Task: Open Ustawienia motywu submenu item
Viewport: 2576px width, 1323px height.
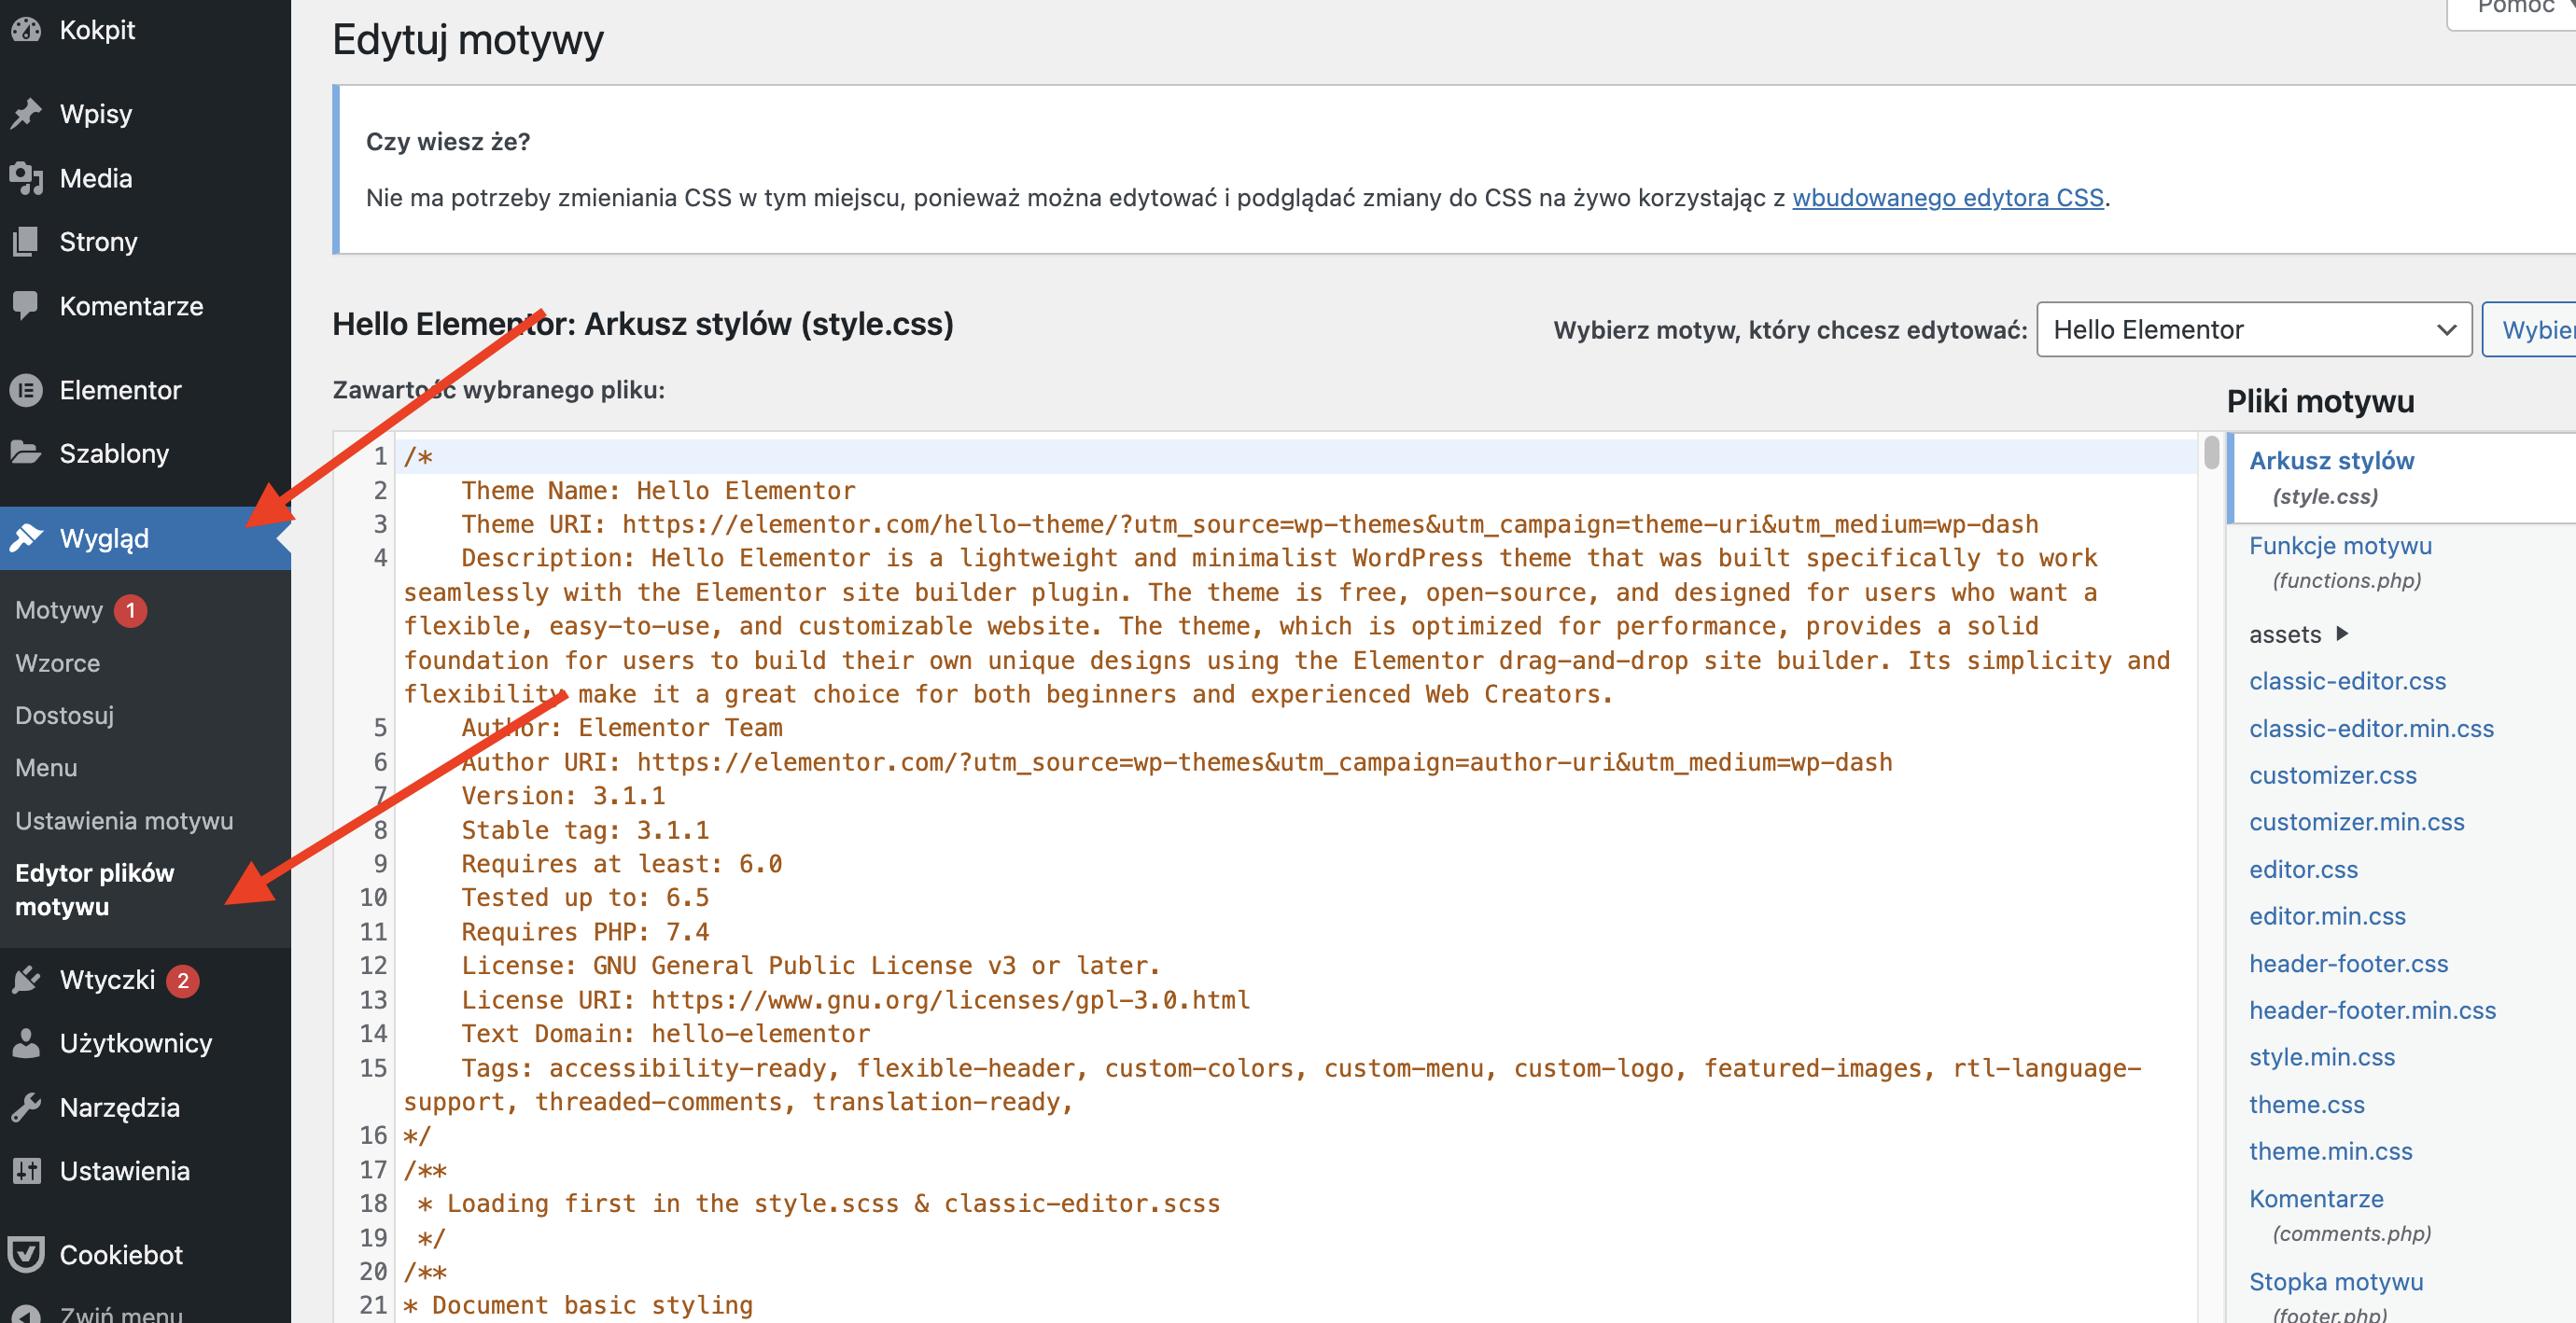Action: (124, 821)
